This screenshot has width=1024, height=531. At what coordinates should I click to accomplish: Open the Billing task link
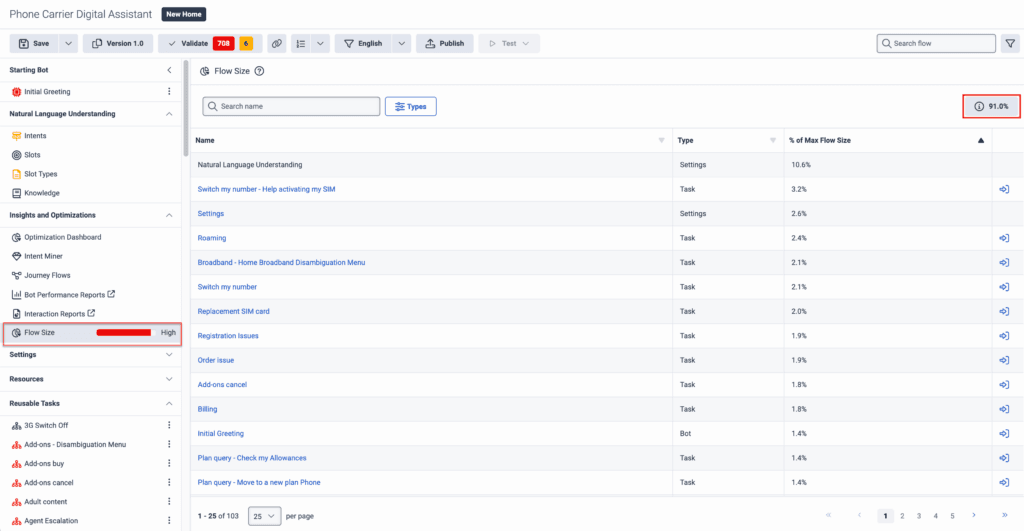(x=207, y=409)
